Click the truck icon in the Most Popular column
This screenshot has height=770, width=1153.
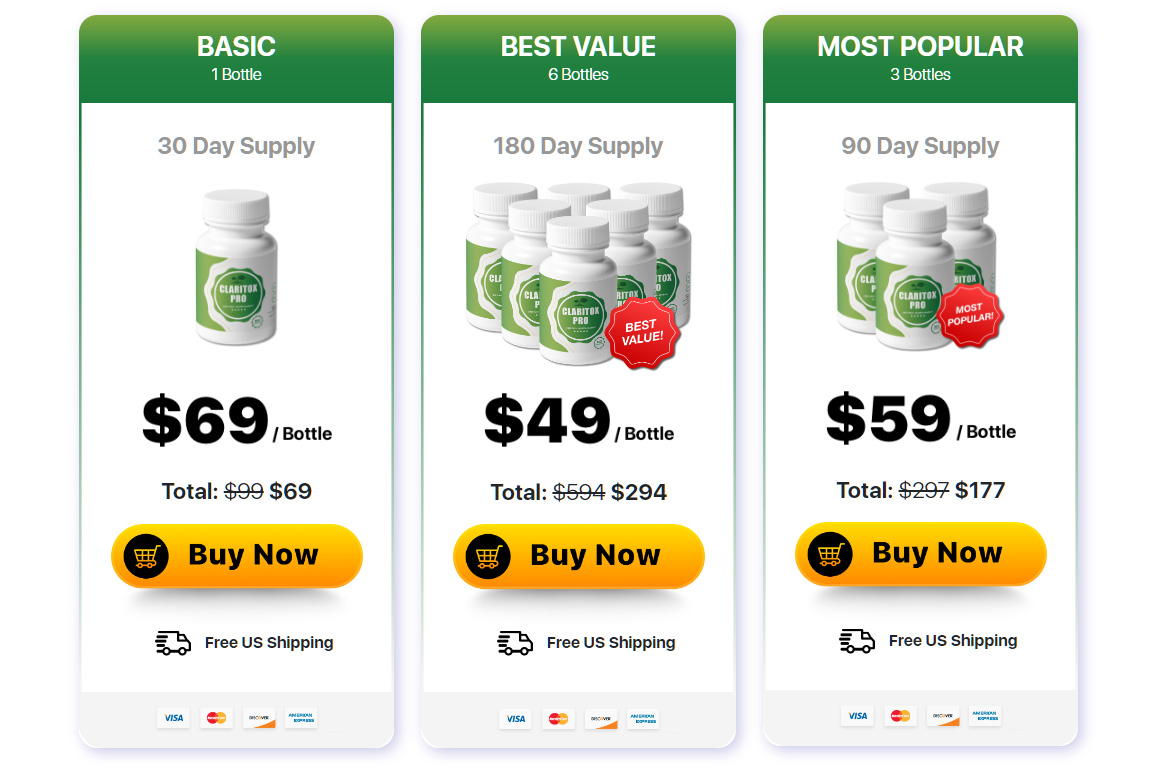(856, 642)
